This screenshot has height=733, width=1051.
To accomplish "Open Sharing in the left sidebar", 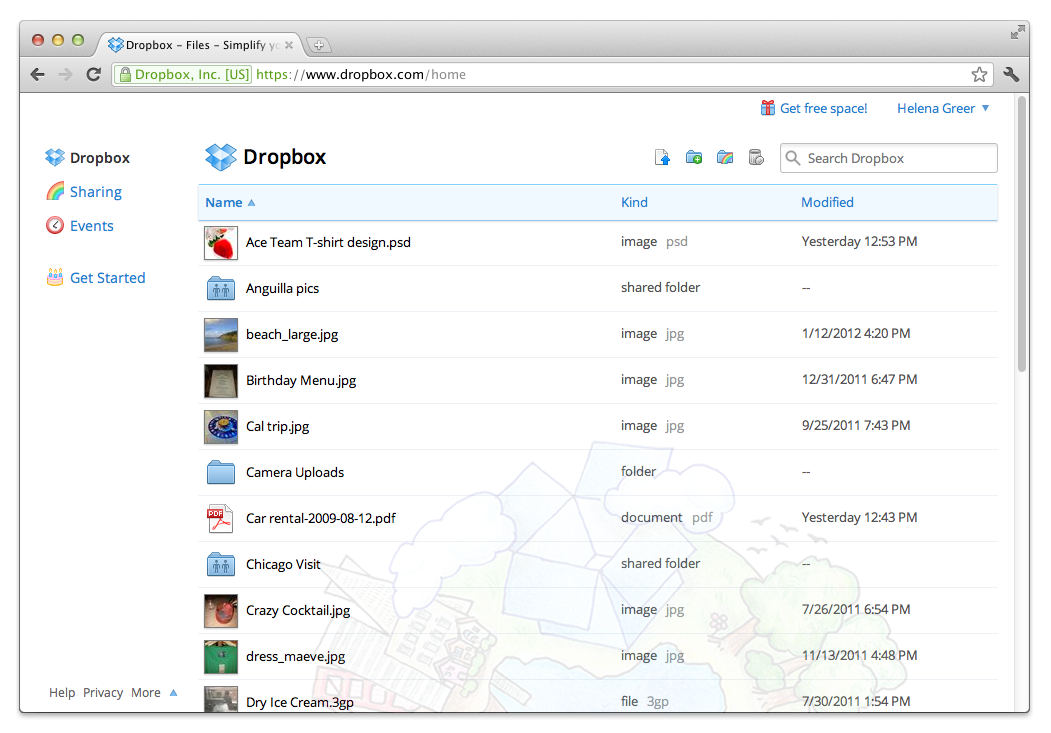I will pyautogui.click(x=95, y=192).
